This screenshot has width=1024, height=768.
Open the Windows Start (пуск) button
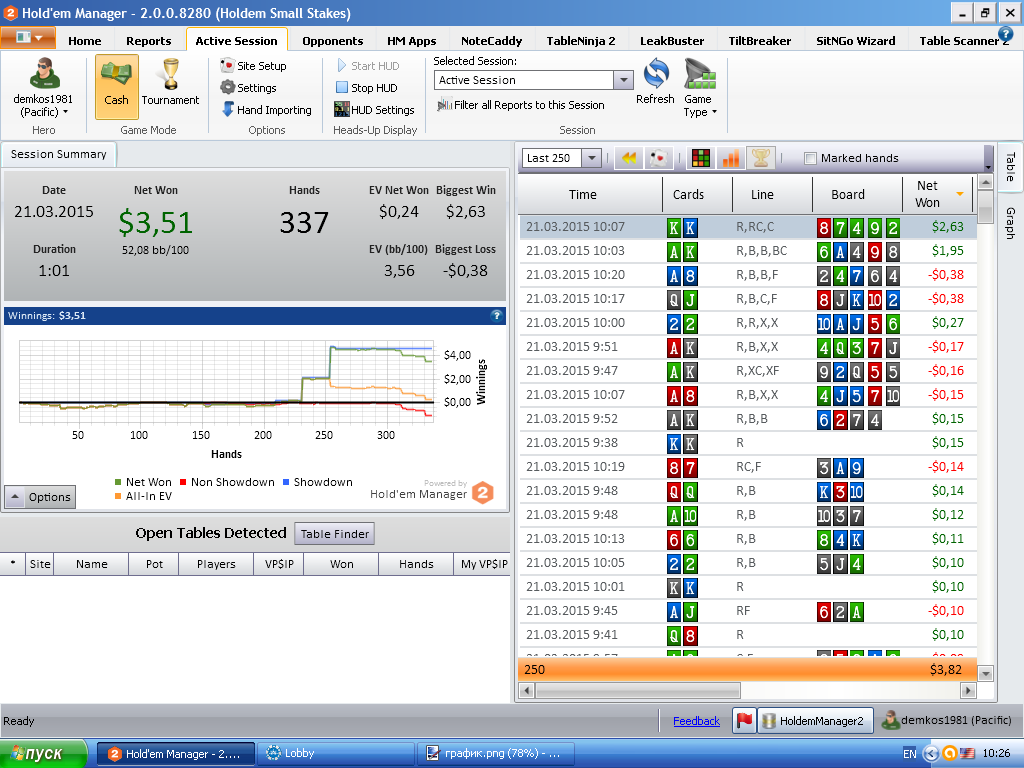pyautogui.click(x=43, y=754)
